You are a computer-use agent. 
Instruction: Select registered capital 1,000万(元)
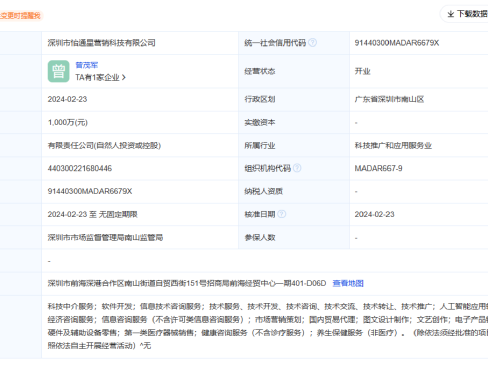(x=68, y=122)
